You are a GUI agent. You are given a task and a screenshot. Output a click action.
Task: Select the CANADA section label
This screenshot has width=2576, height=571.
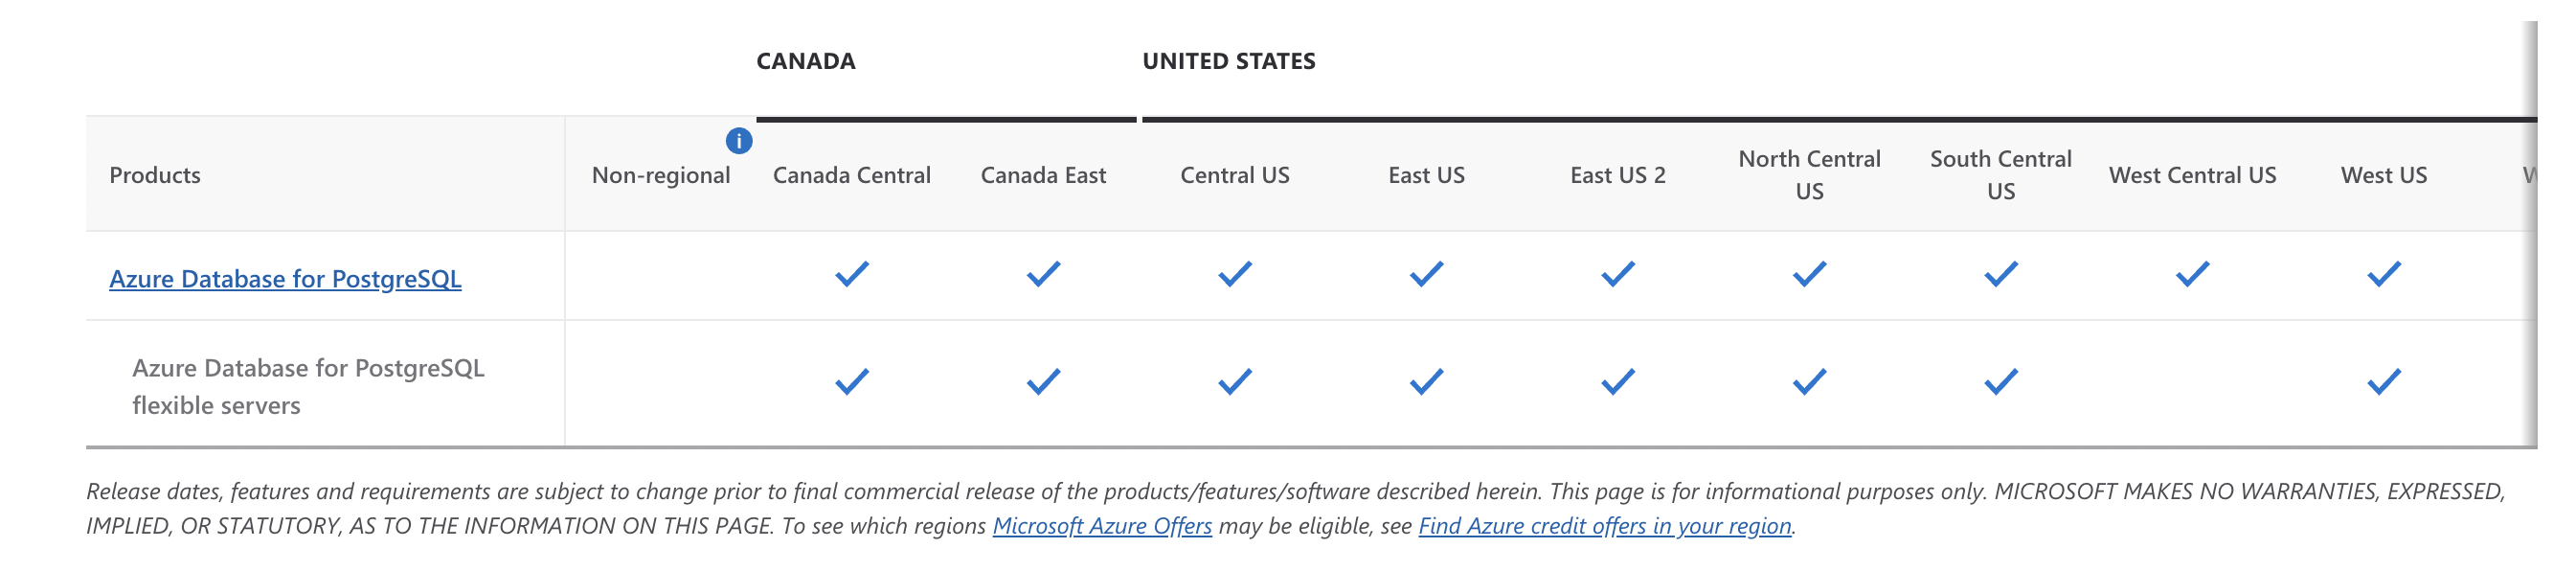tap(805, 61)
